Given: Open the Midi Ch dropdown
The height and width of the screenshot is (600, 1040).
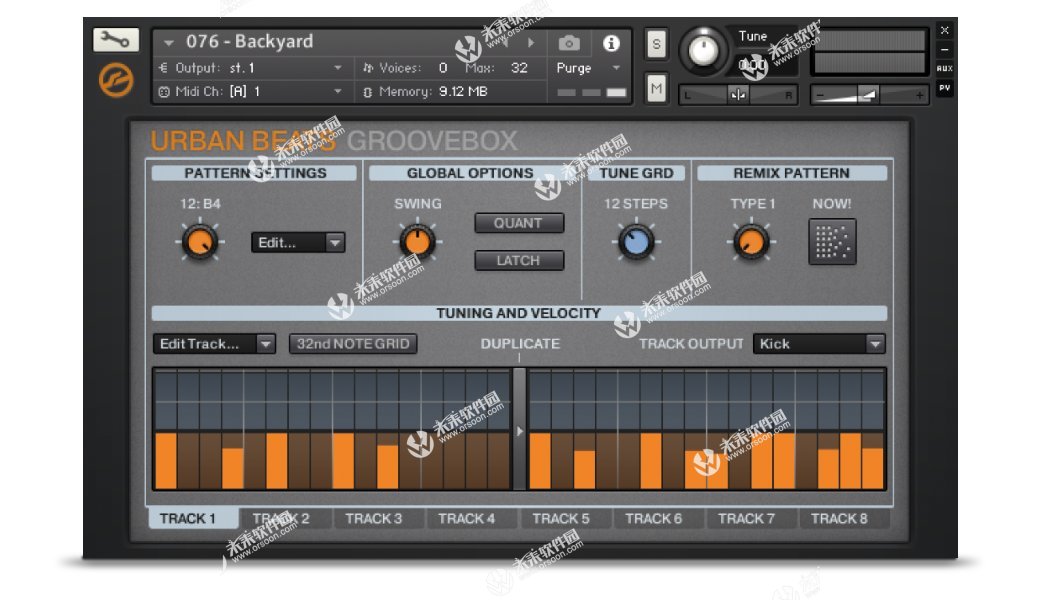Looking at the screenshot, I should tap(338, 91).
